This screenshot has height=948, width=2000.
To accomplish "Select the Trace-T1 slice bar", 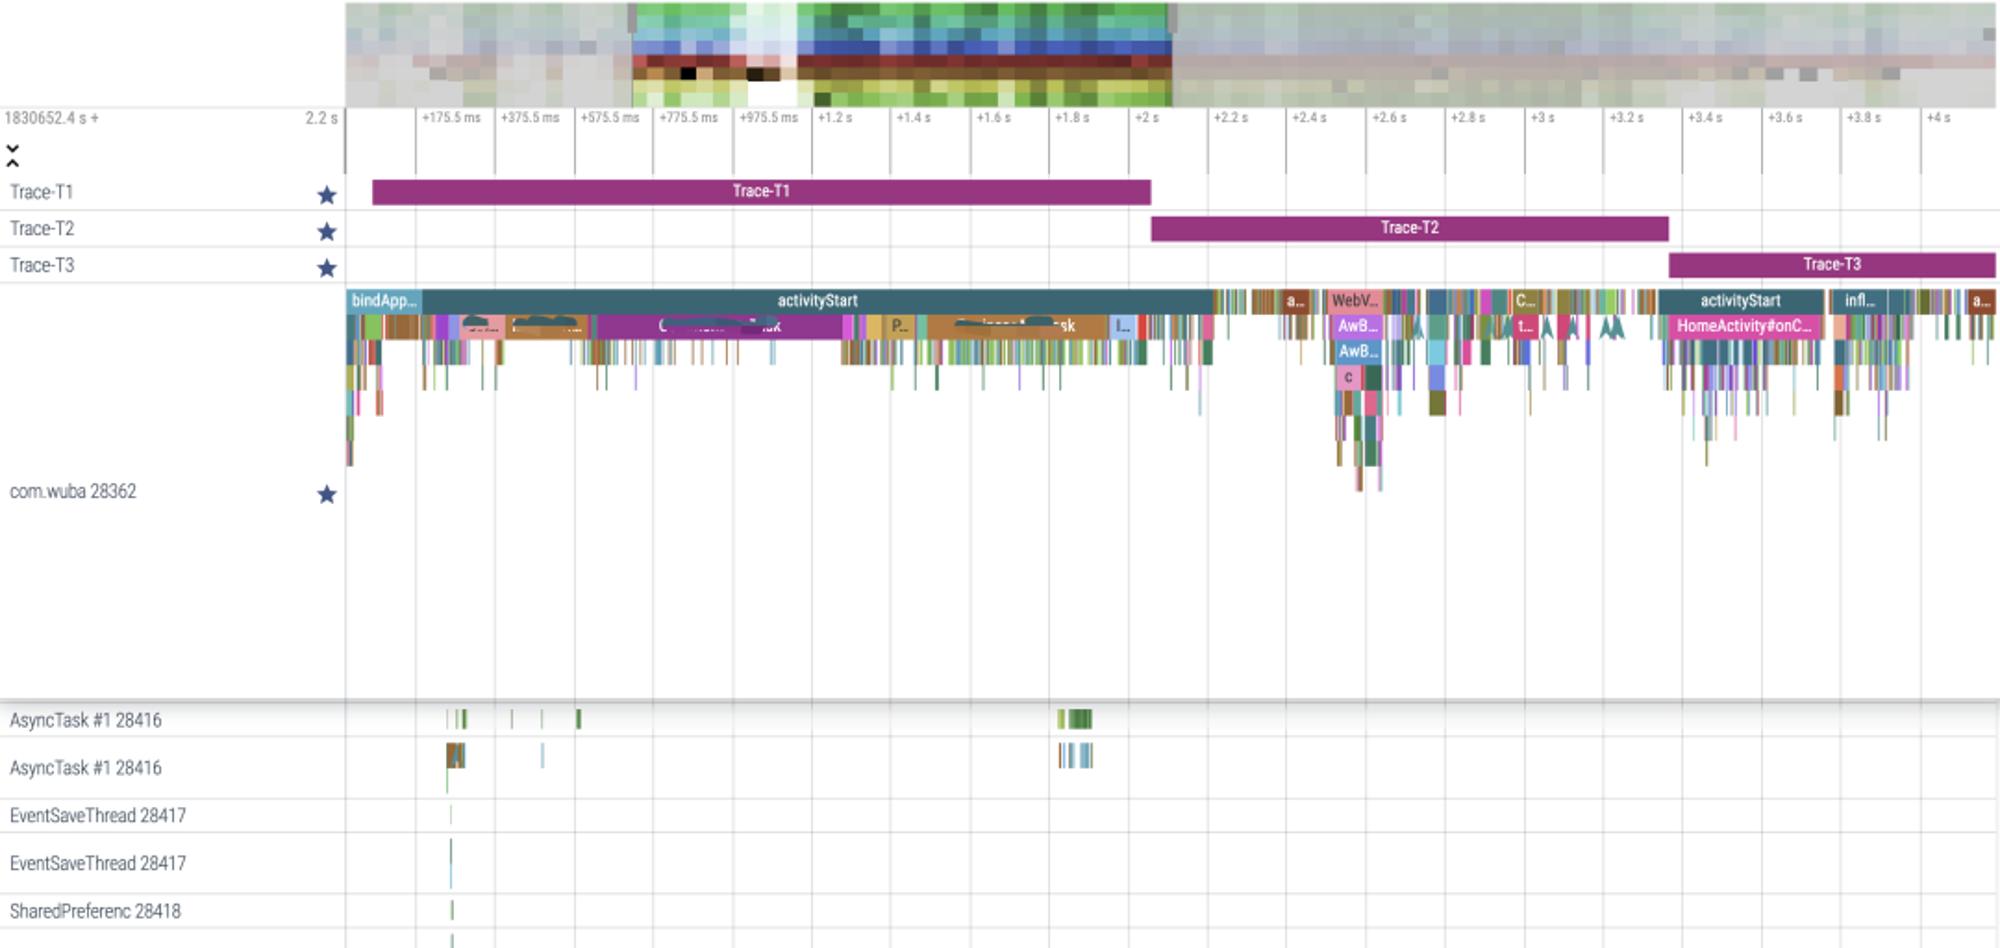I will coord(761,192).
